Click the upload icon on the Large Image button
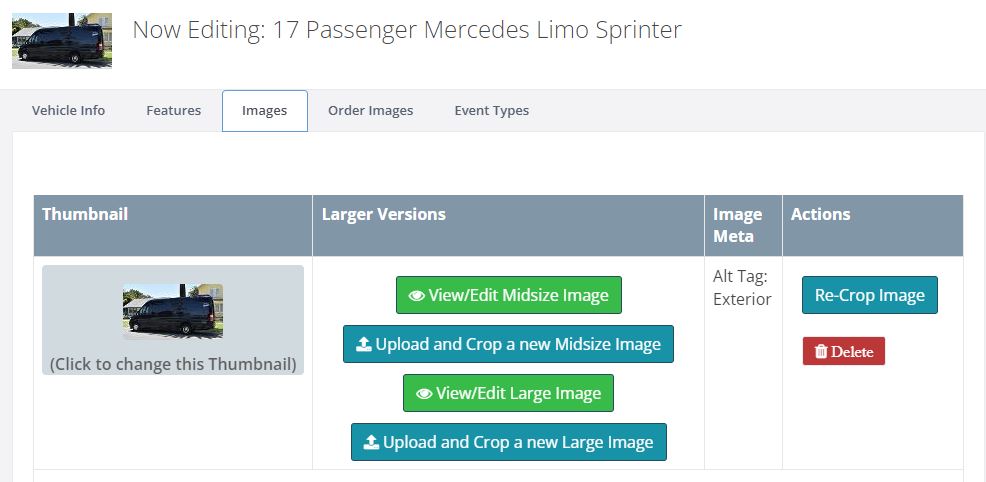The height and width of the screenshot is (482, 986). point(371,442)
